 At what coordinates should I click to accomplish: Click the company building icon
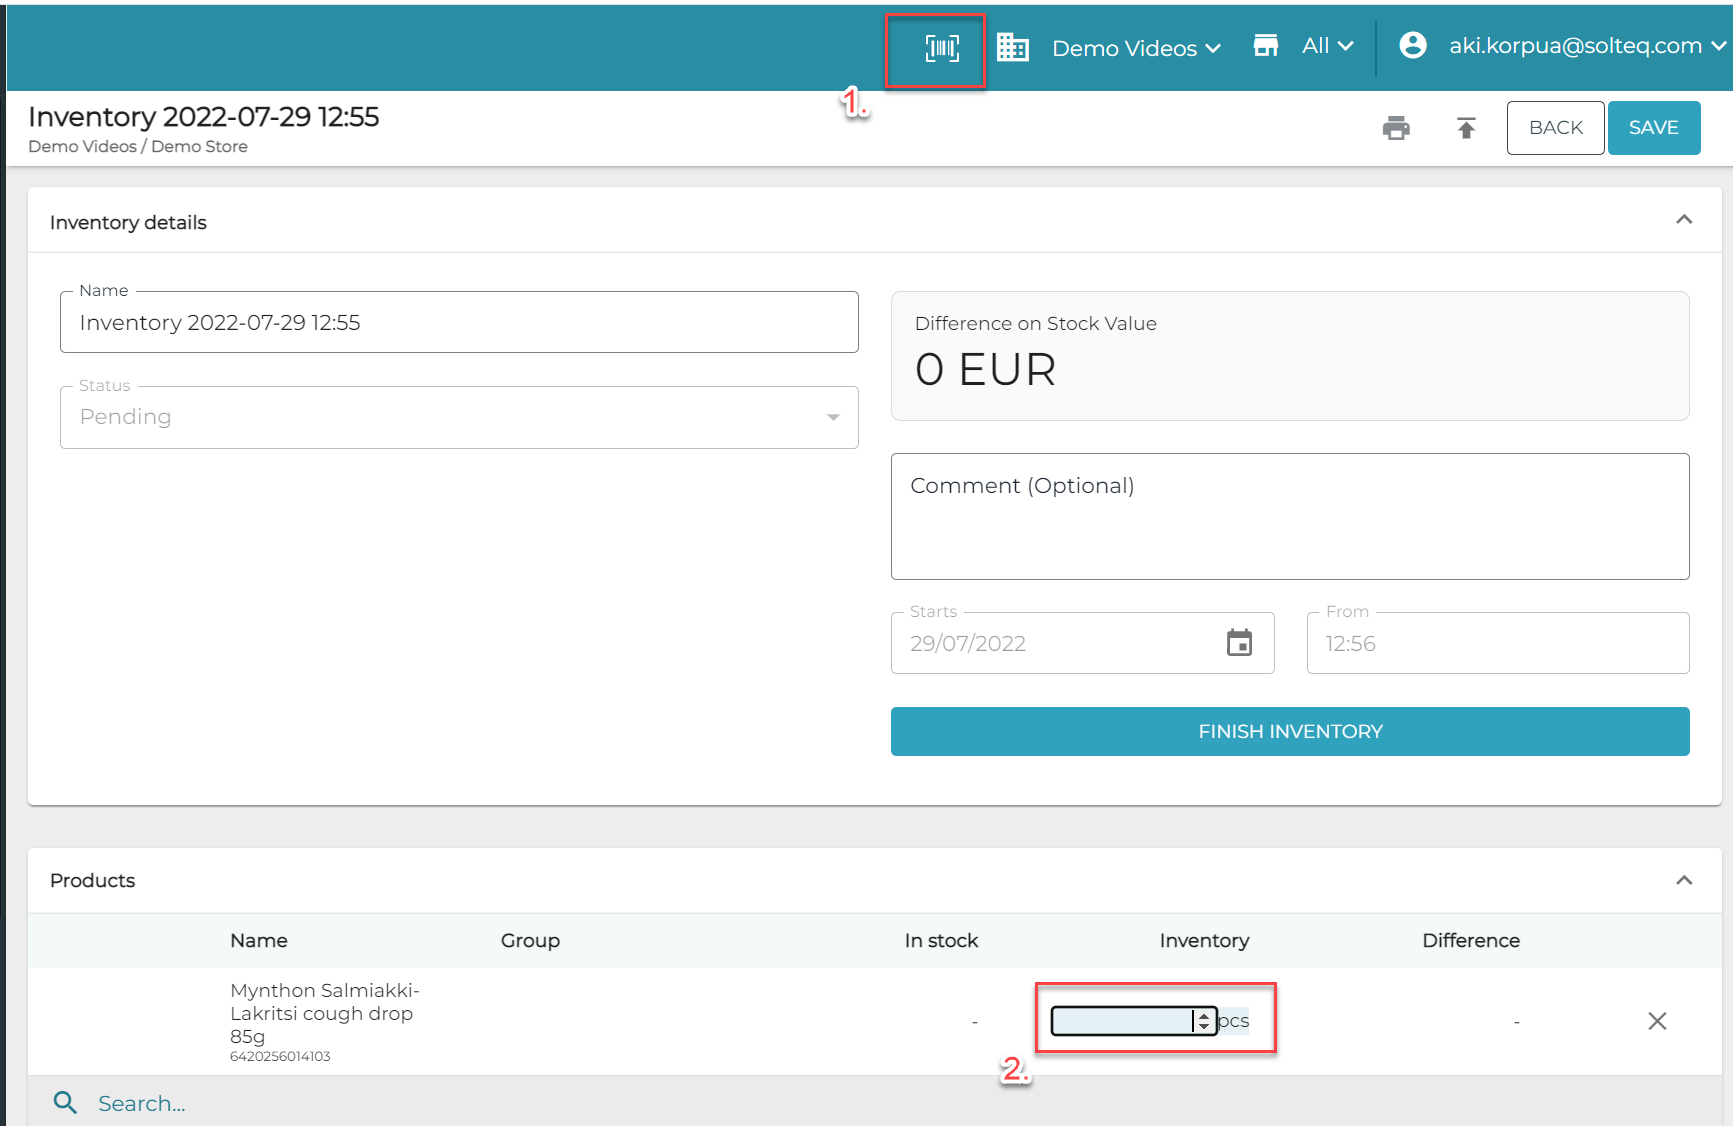coord(1012,47)
